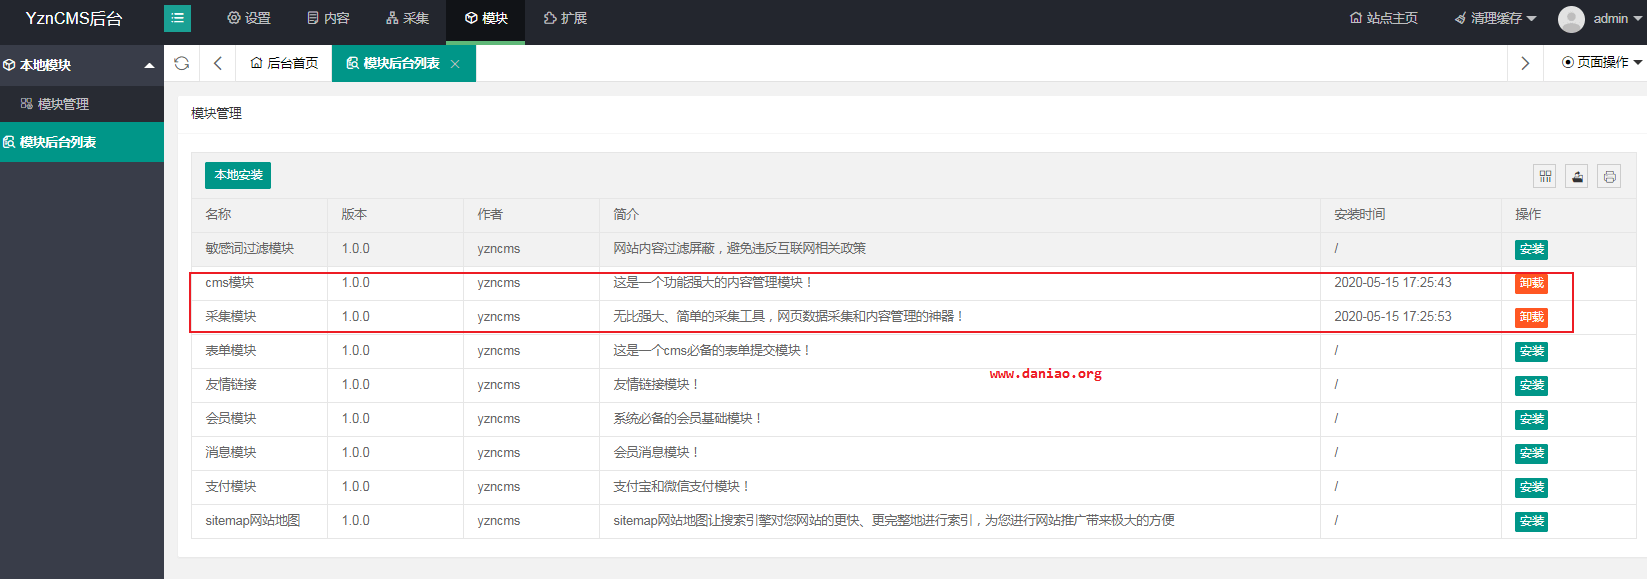The height and width of the screenshot is (579, 1647).
Task: Open the 扩展 top menu
Action: 565,18
